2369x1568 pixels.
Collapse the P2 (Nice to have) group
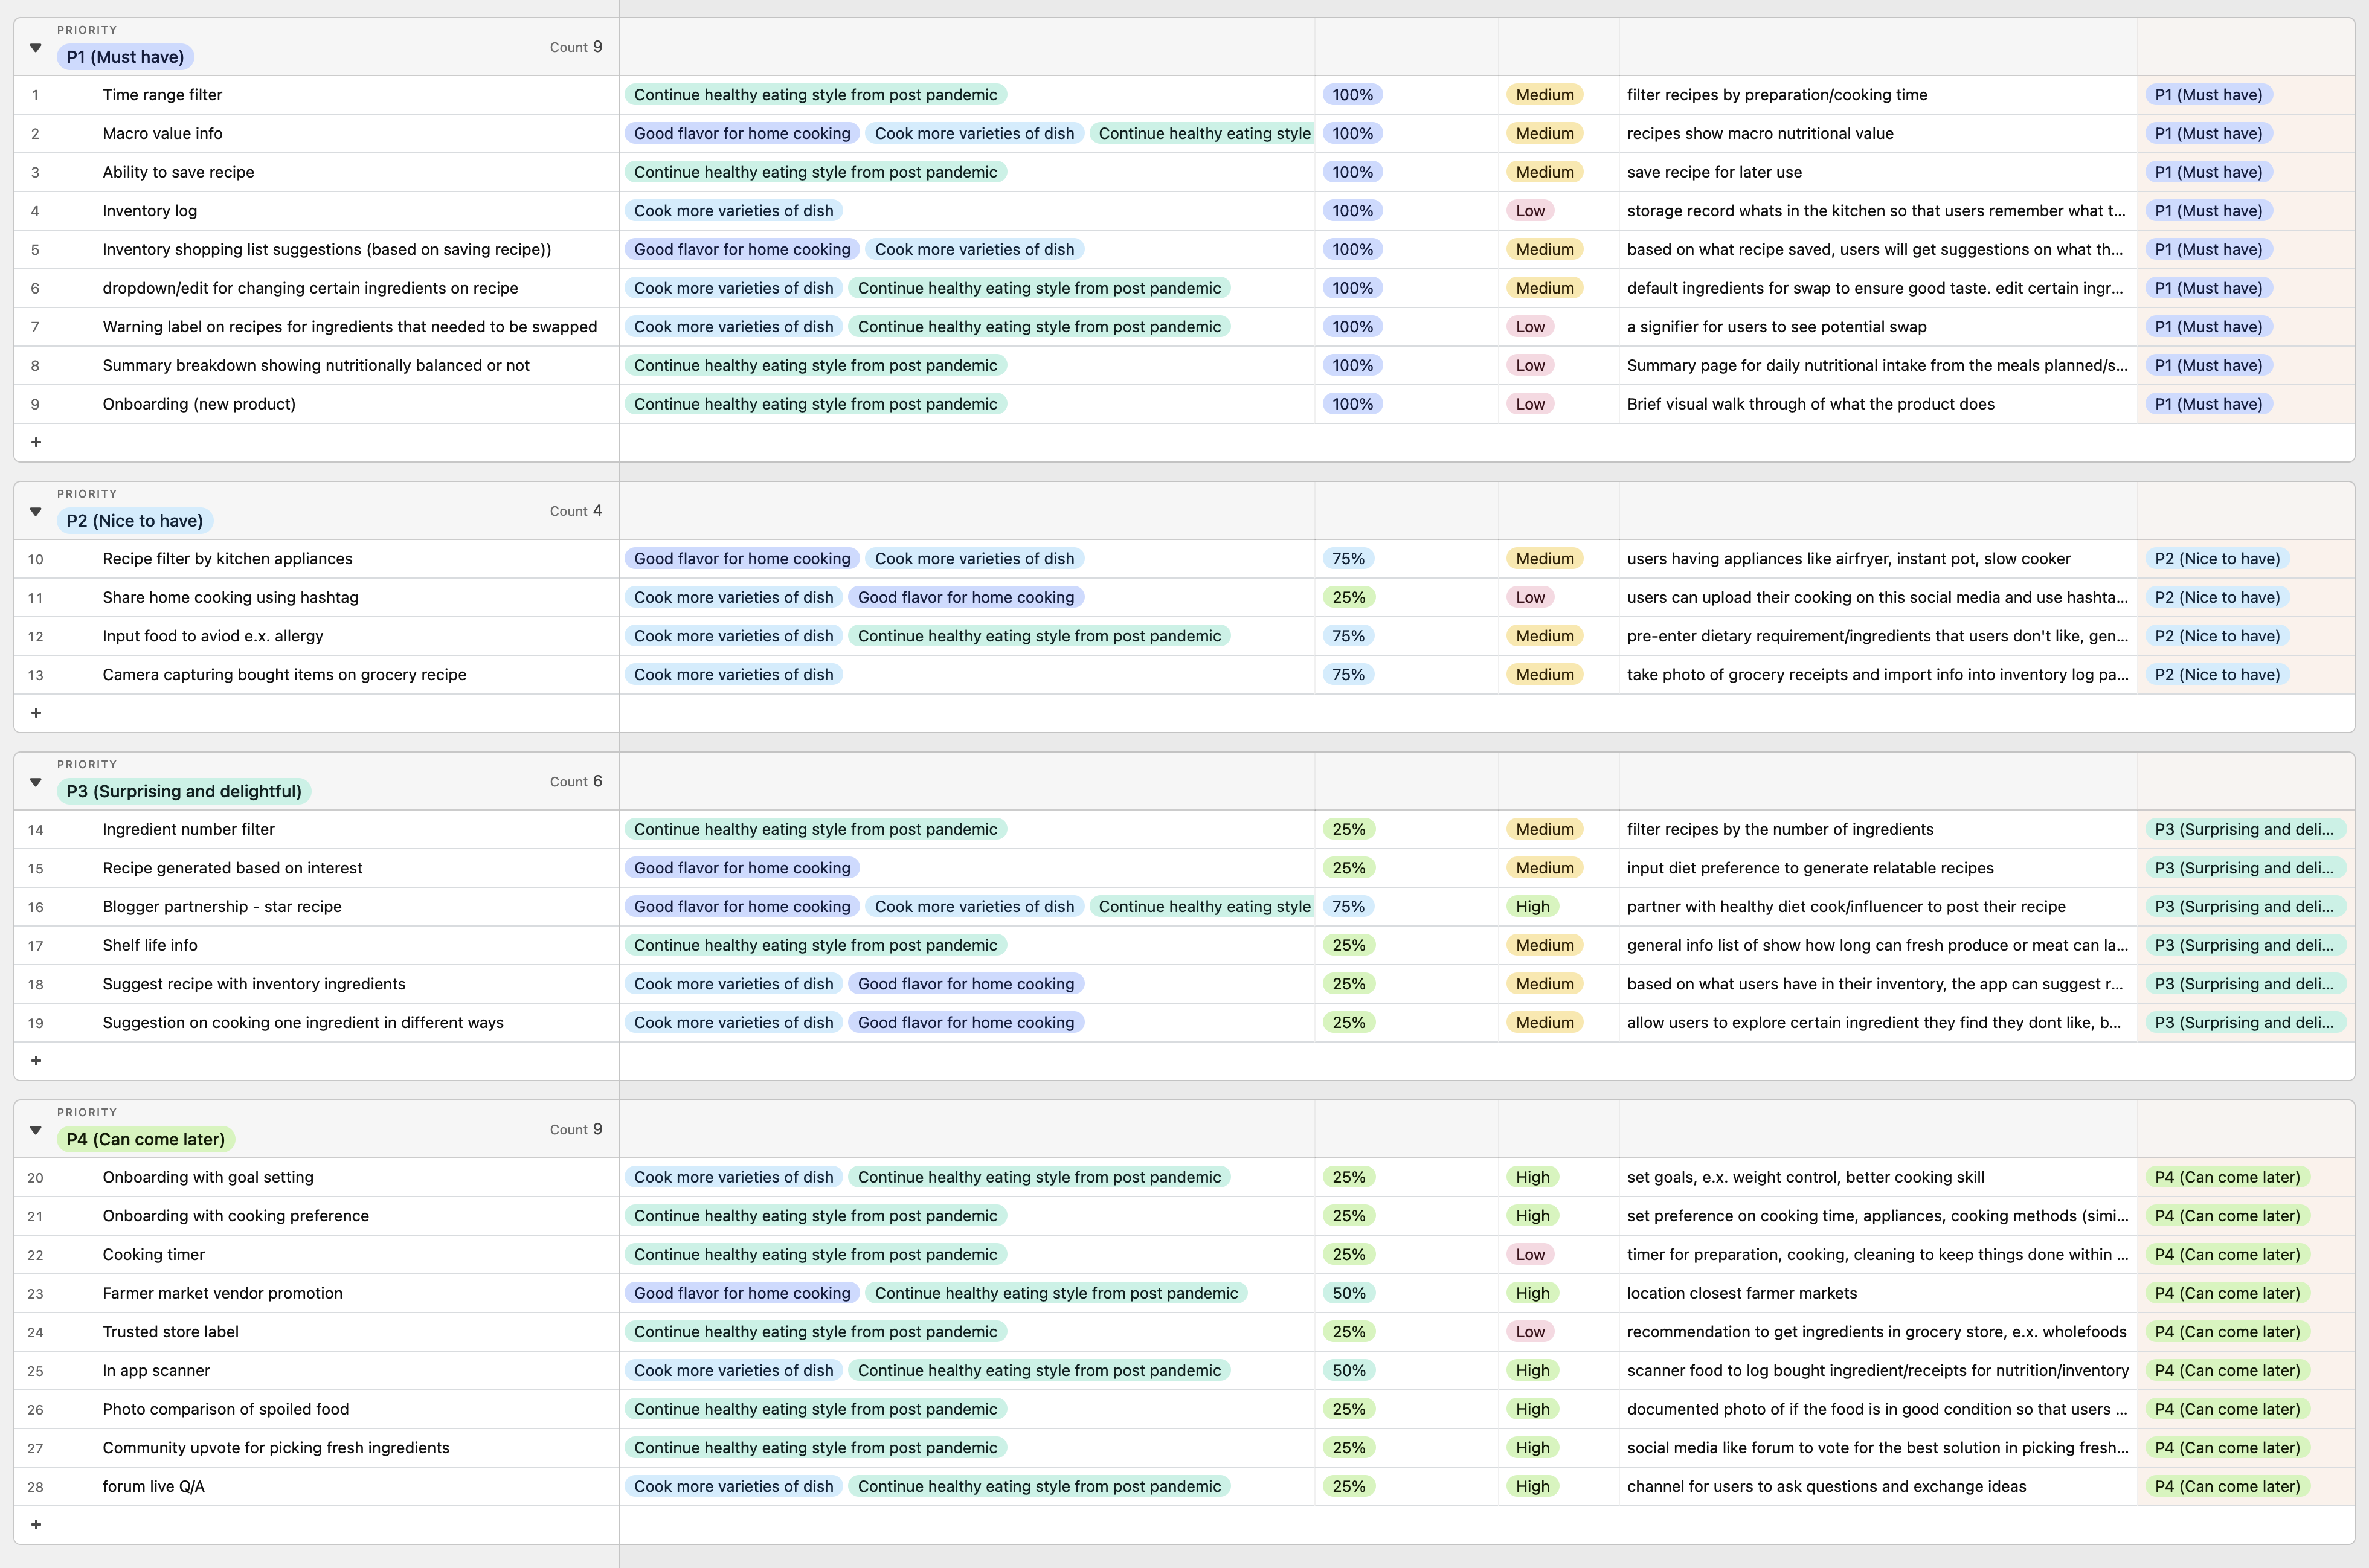[36, 512]
